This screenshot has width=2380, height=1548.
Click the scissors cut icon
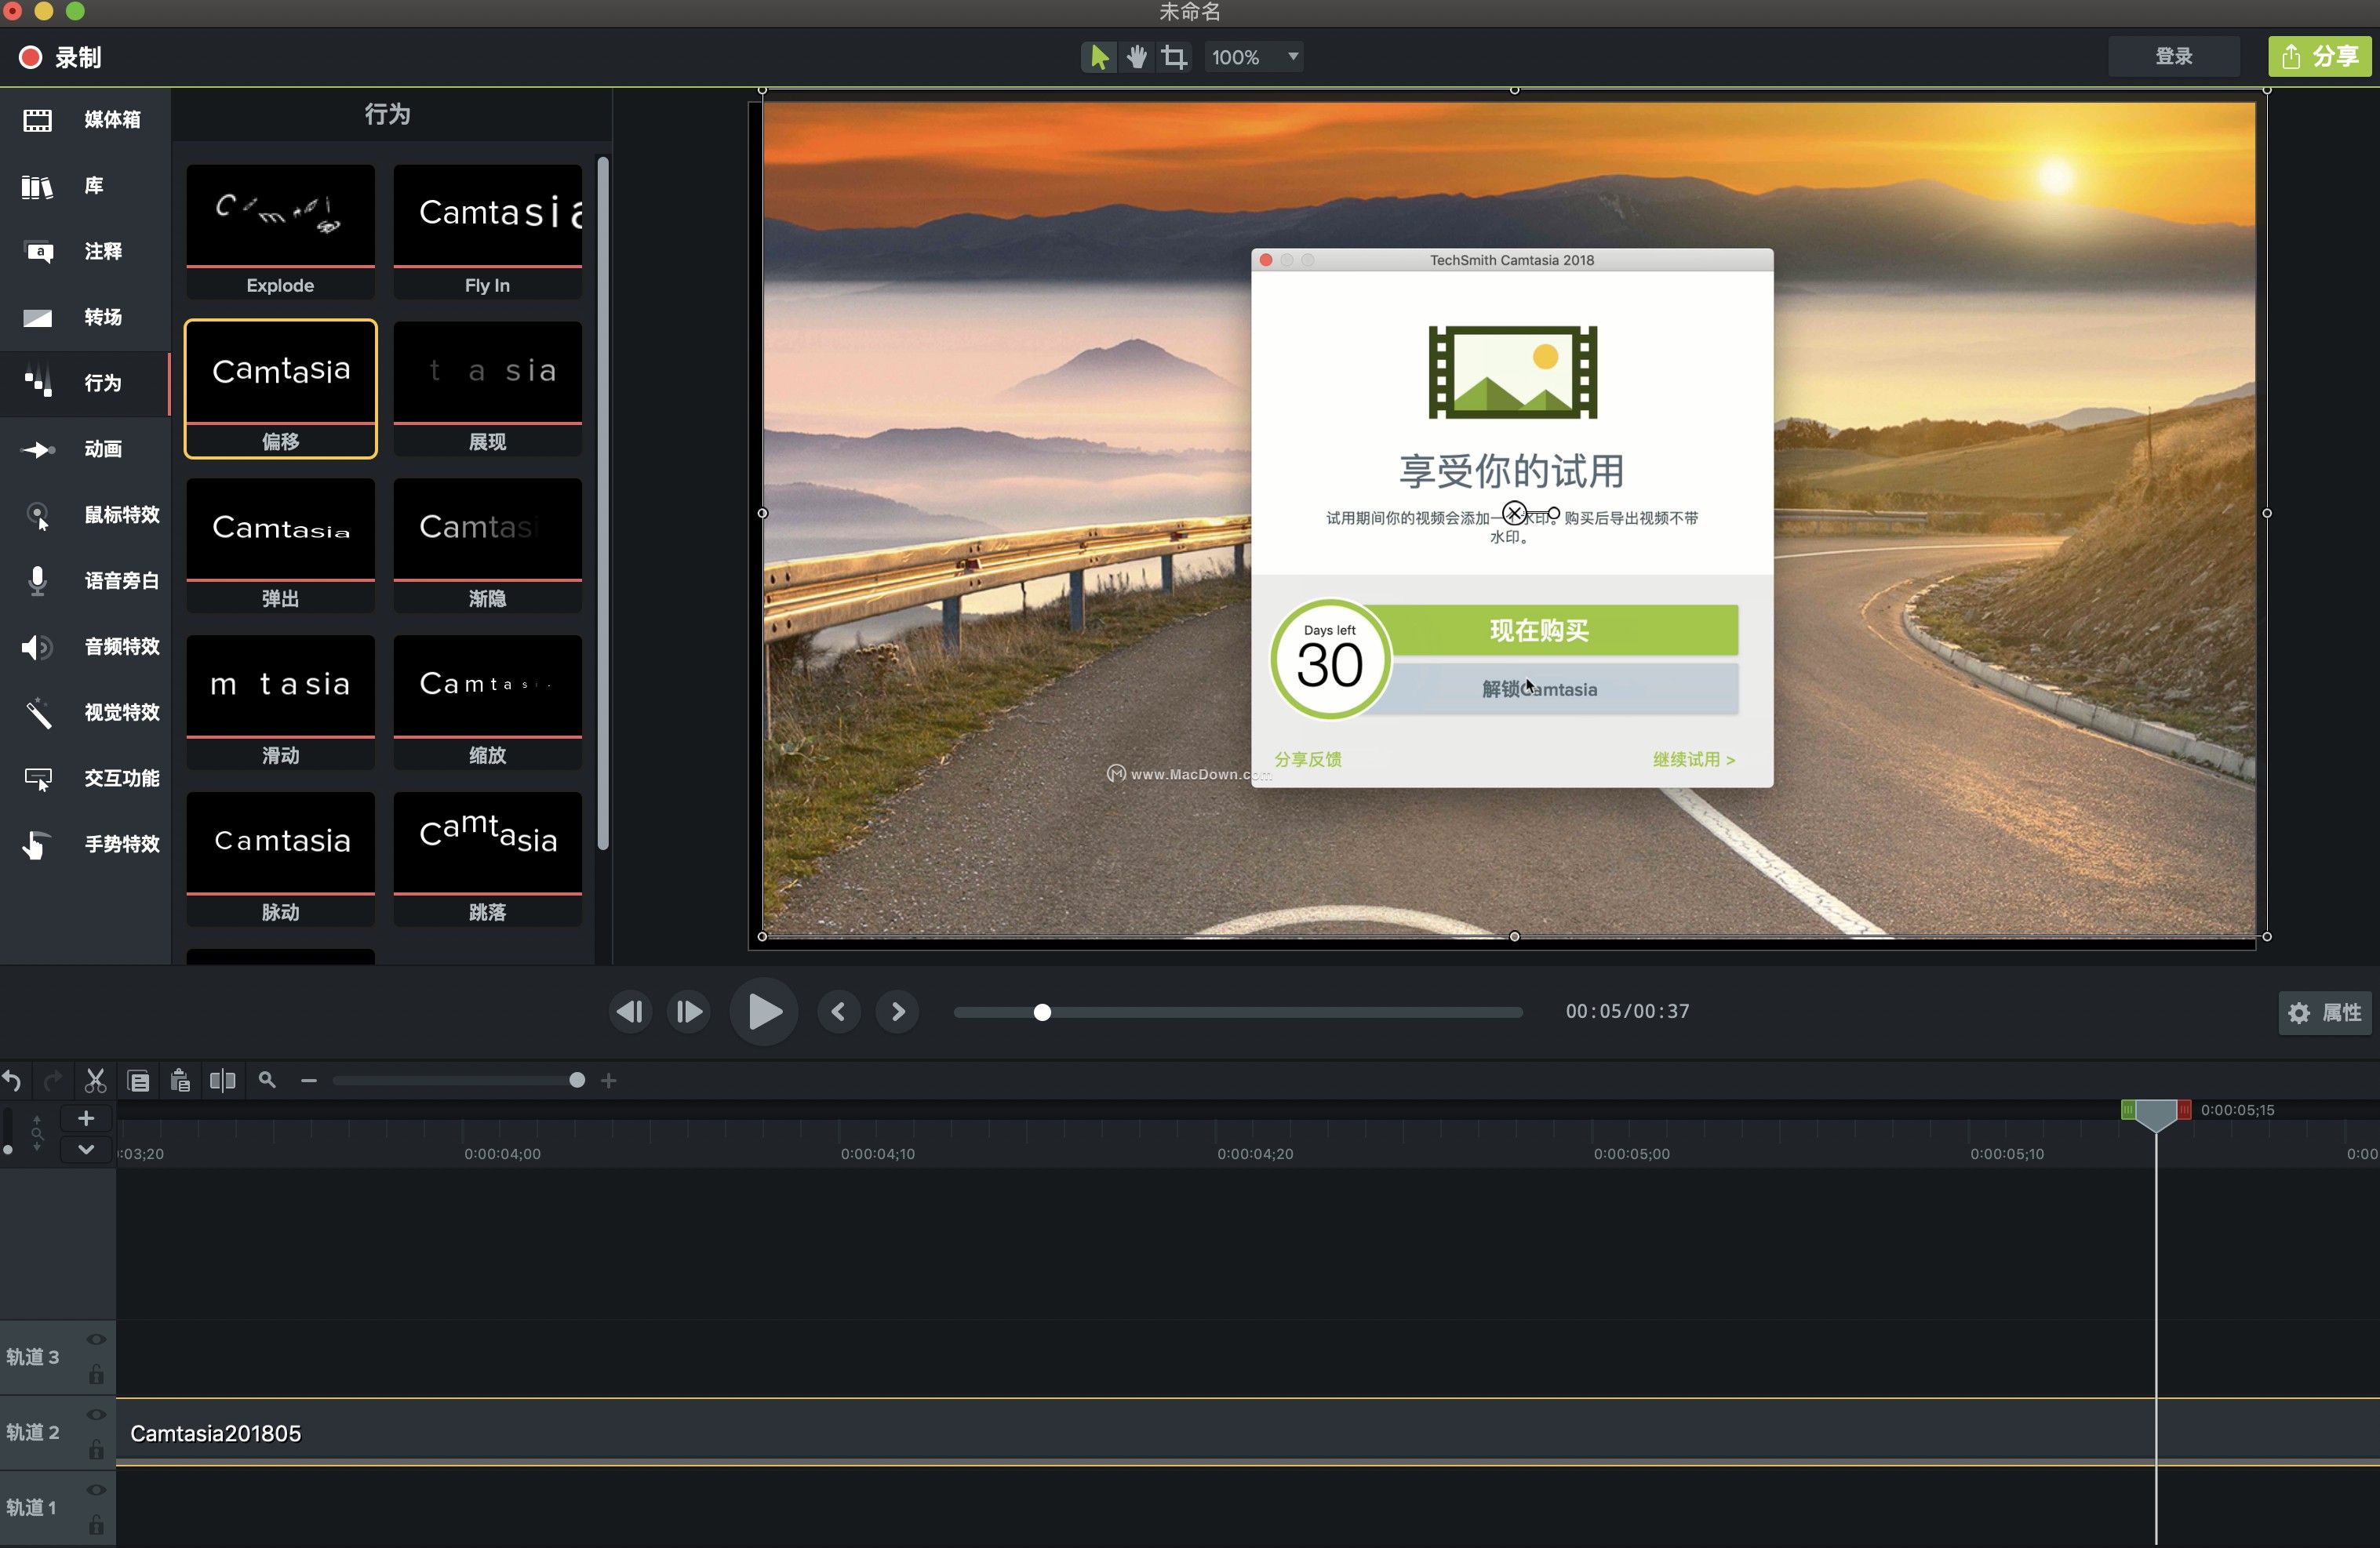coord(95,1080)
